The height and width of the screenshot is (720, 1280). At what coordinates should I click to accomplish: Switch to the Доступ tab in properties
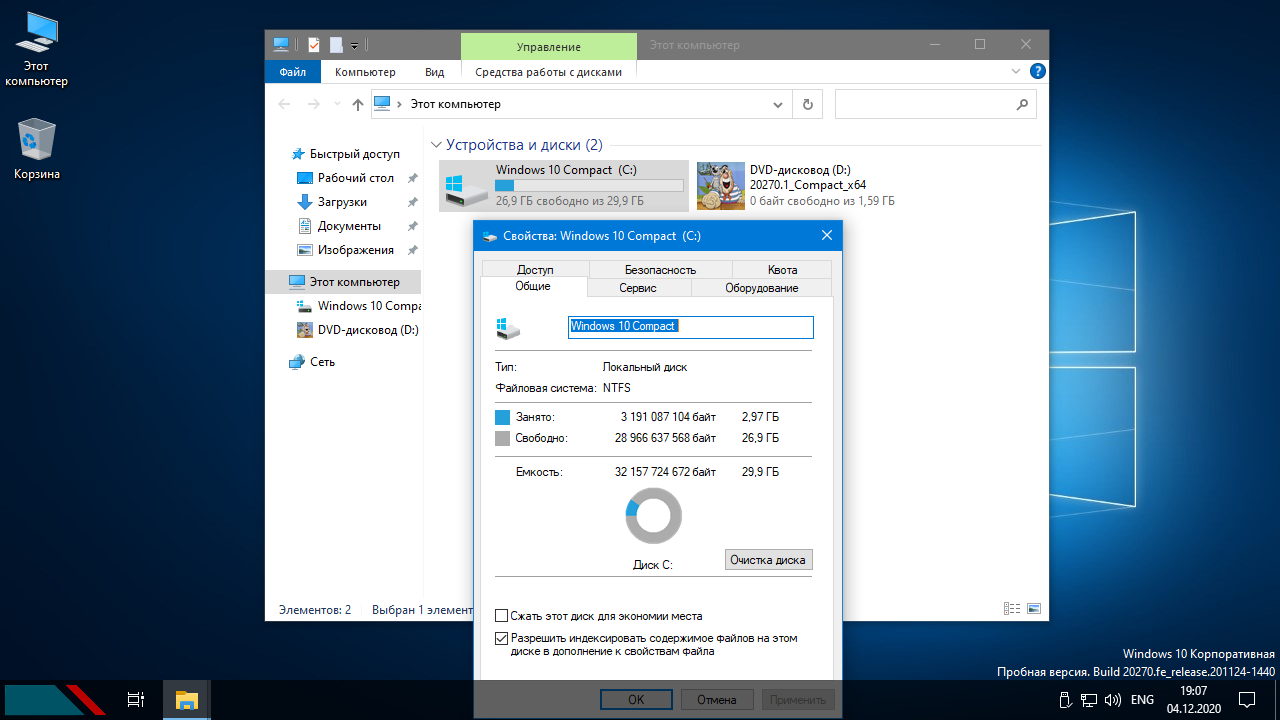coord(535,270)
